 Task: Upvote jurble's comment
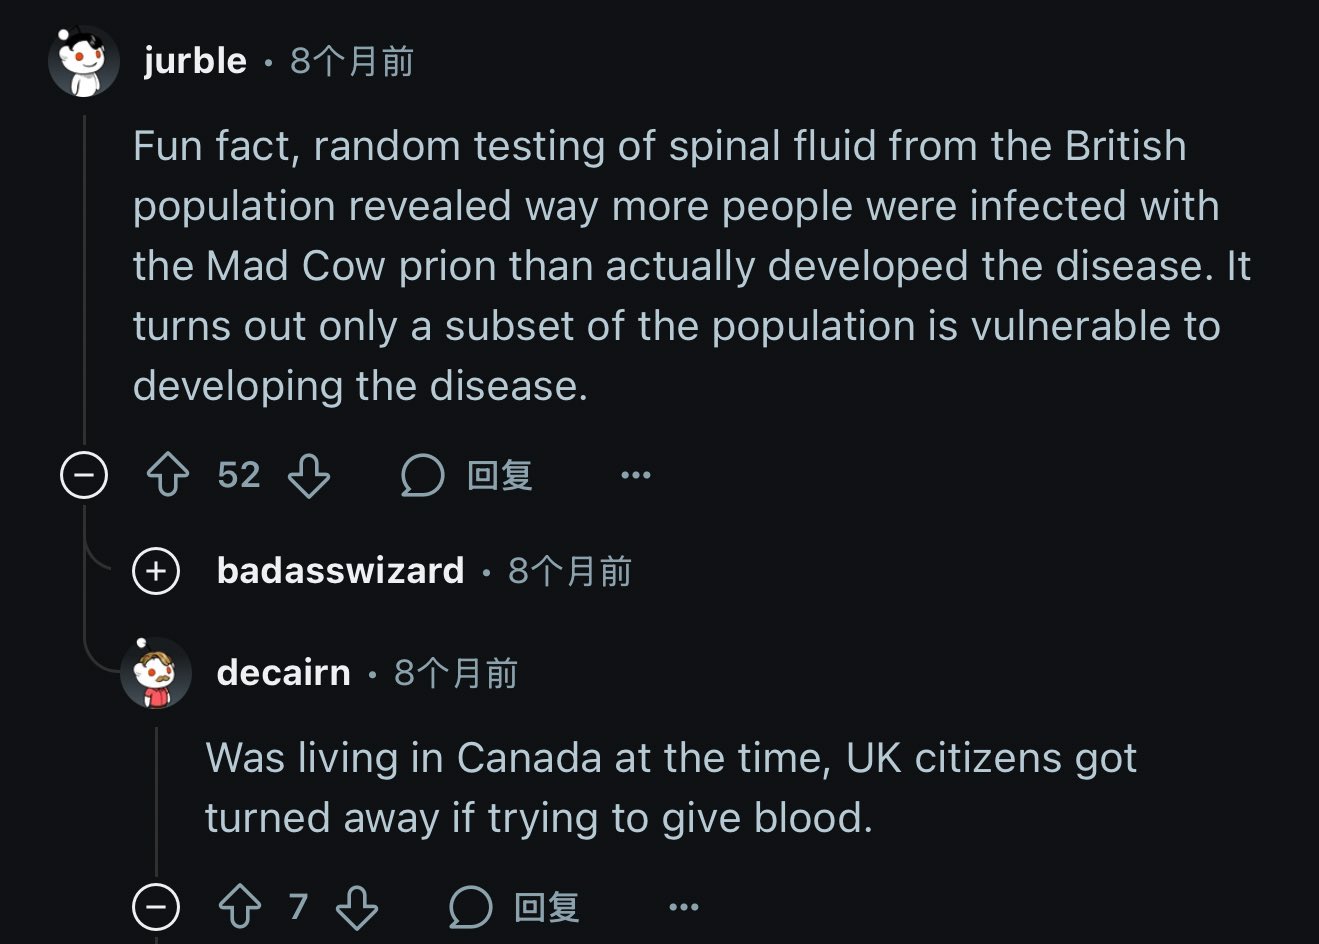tap(168, 476)
